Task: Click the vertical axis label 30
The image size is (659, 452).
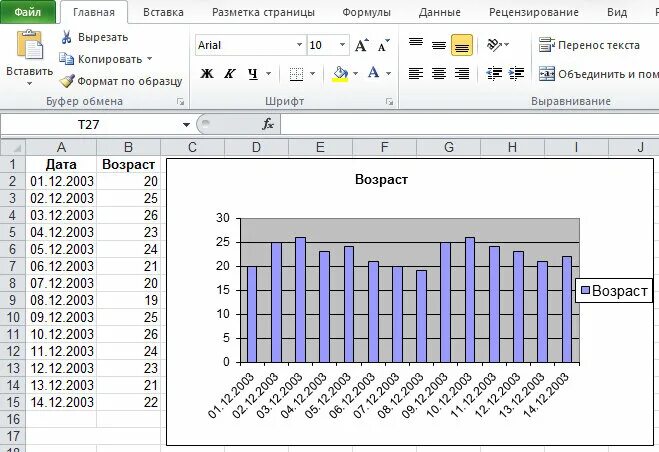Action: 223,218
